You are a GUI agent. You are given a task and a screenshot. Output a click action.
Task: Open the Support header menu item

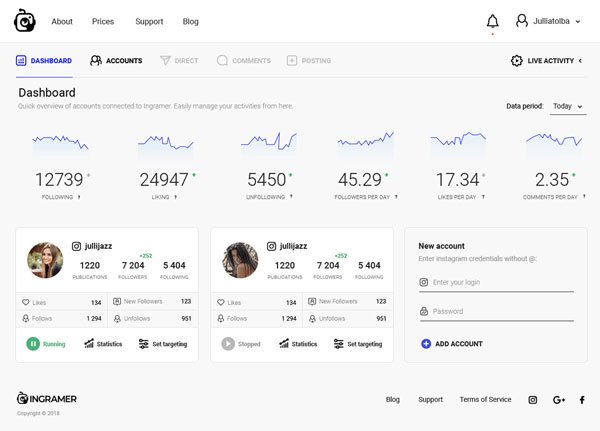149,21
